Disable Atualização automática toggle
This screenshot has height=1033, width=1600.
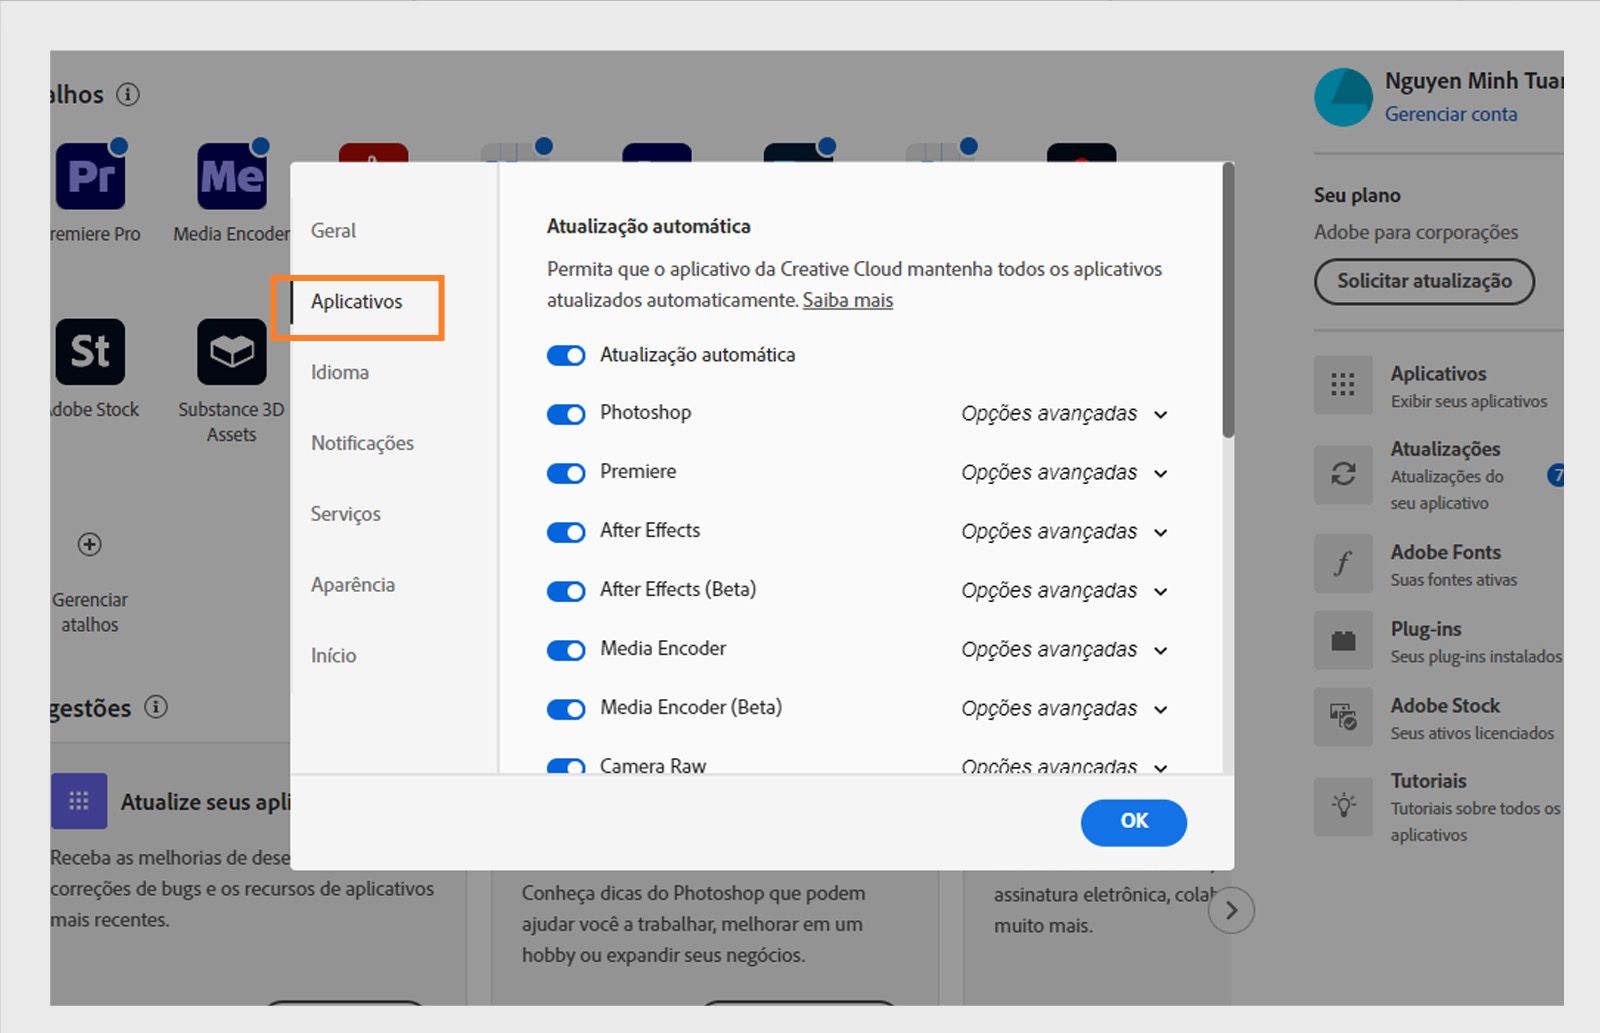click(x=566, y=355)
